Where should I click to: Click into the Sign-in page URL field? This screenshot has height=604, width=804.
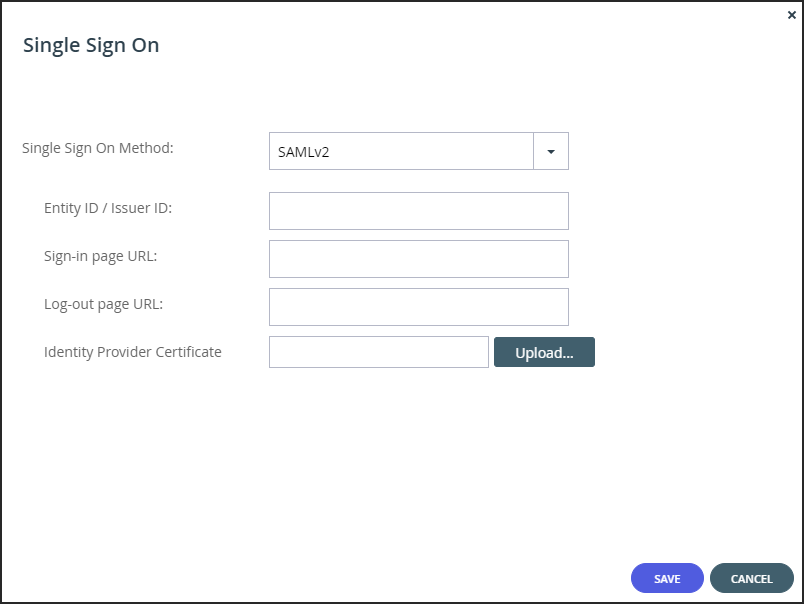pyautogui.click(x=418, y=259)
